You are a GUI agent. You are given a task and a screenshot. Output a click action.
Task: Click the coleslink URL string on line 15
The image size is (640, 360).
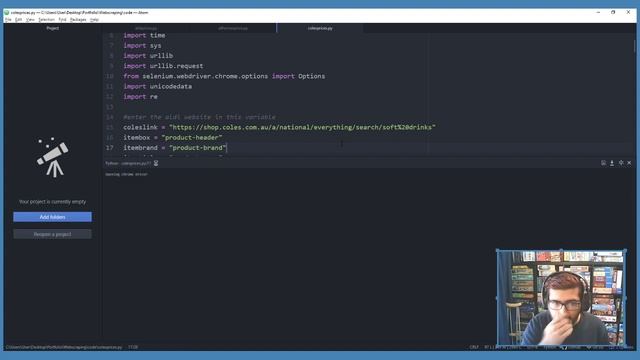302,127
